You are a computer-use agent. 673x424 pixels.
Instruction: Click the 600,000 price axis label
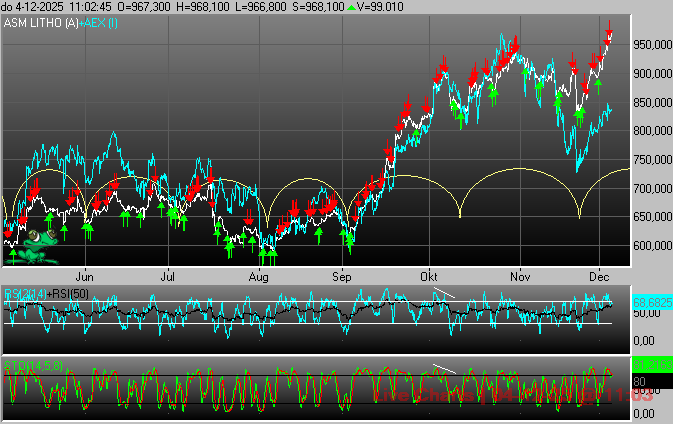[x=653, y=245]
